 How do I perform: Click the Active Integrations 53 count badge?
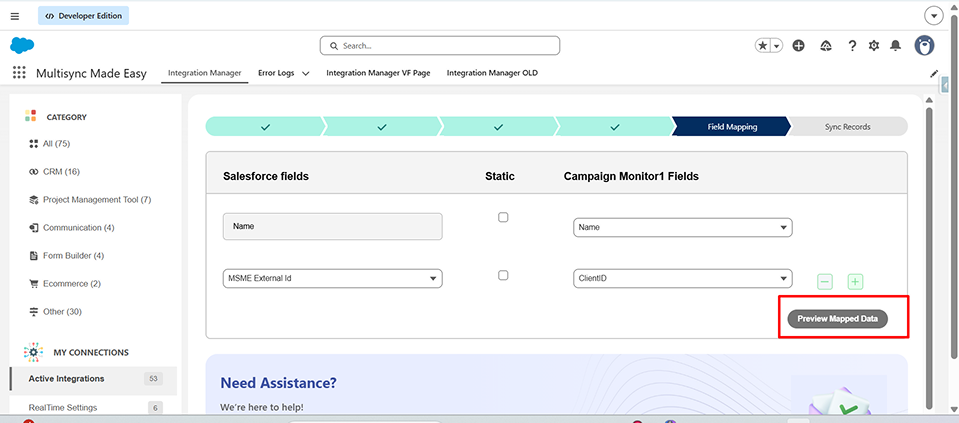point(153,379)
